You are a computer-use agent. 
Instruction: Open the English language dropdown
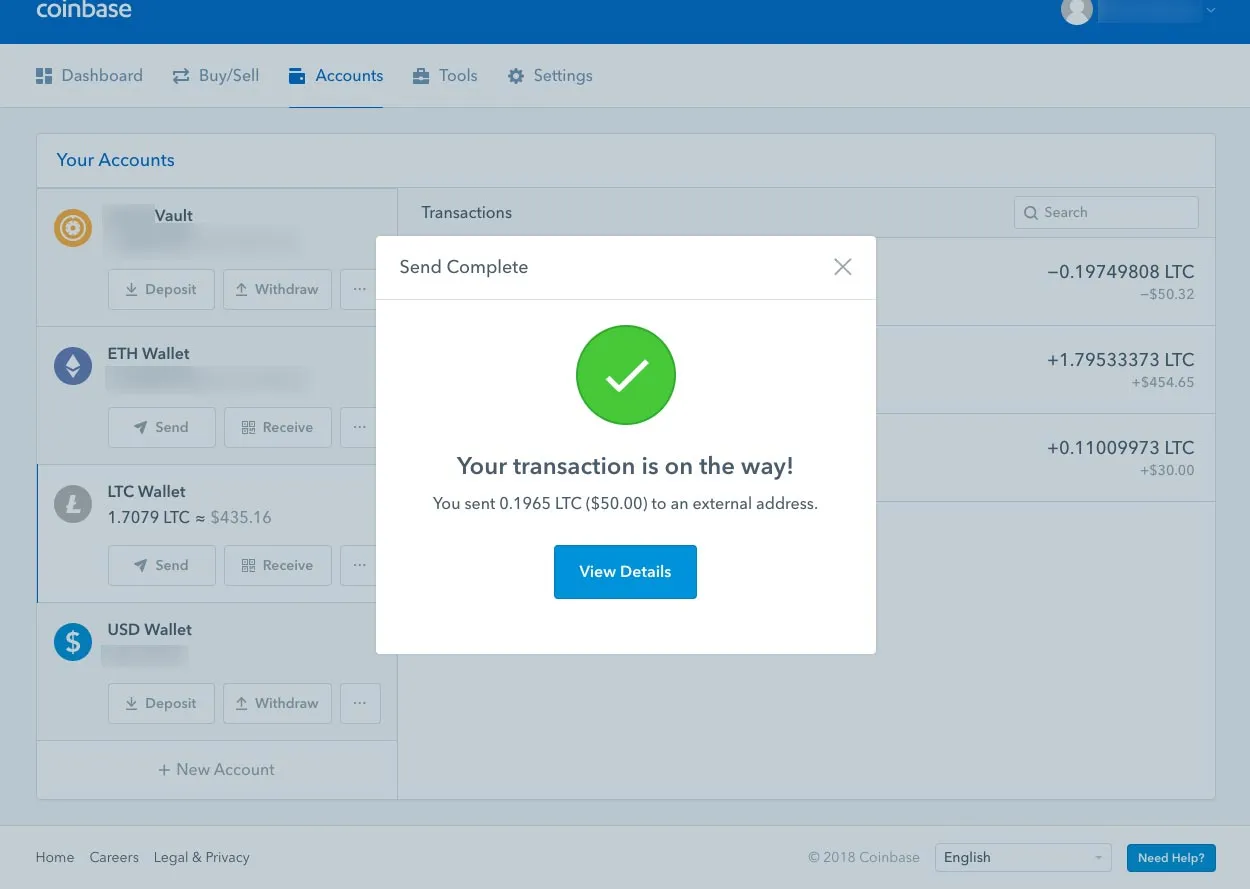coord(1023,857)
